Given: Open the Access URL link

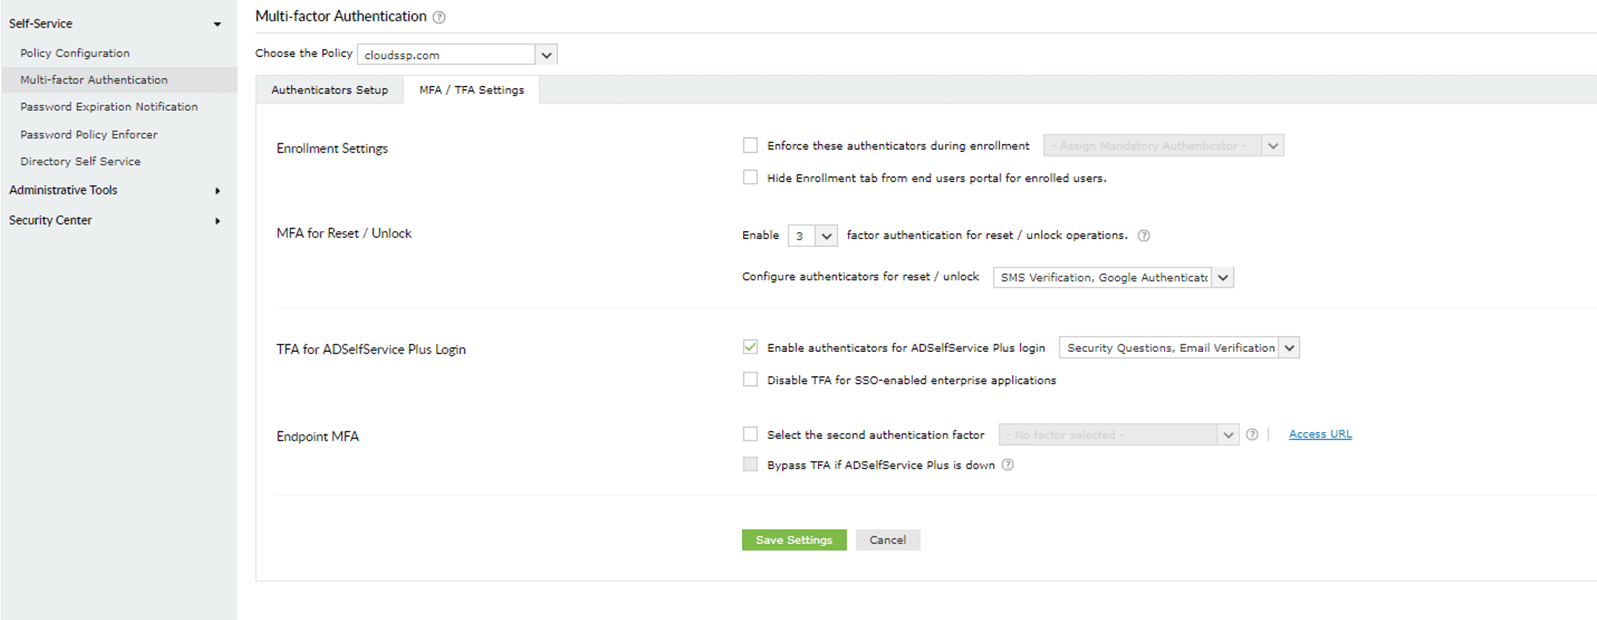Looking at the screenshot, I should coord(1320,434).
